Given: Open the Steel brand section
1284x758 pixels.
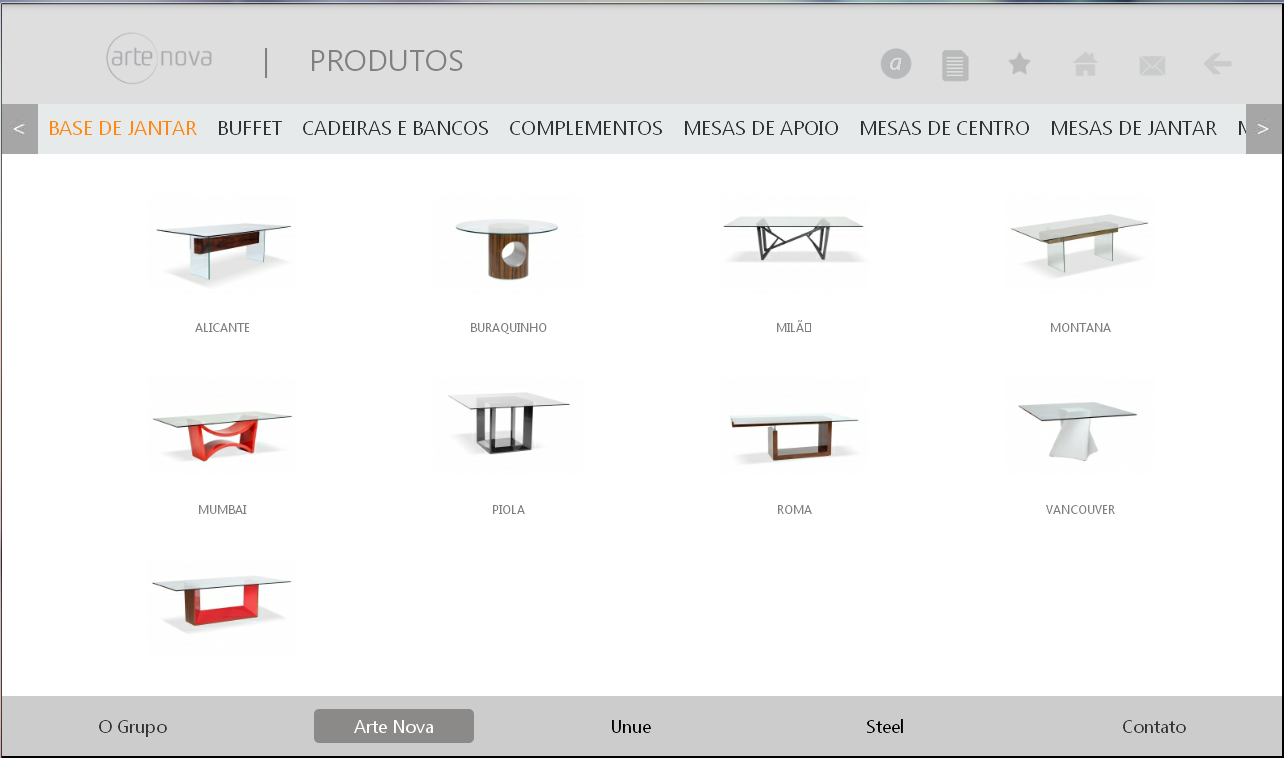Looking at the screenshot, I should (x=885, y=727).
